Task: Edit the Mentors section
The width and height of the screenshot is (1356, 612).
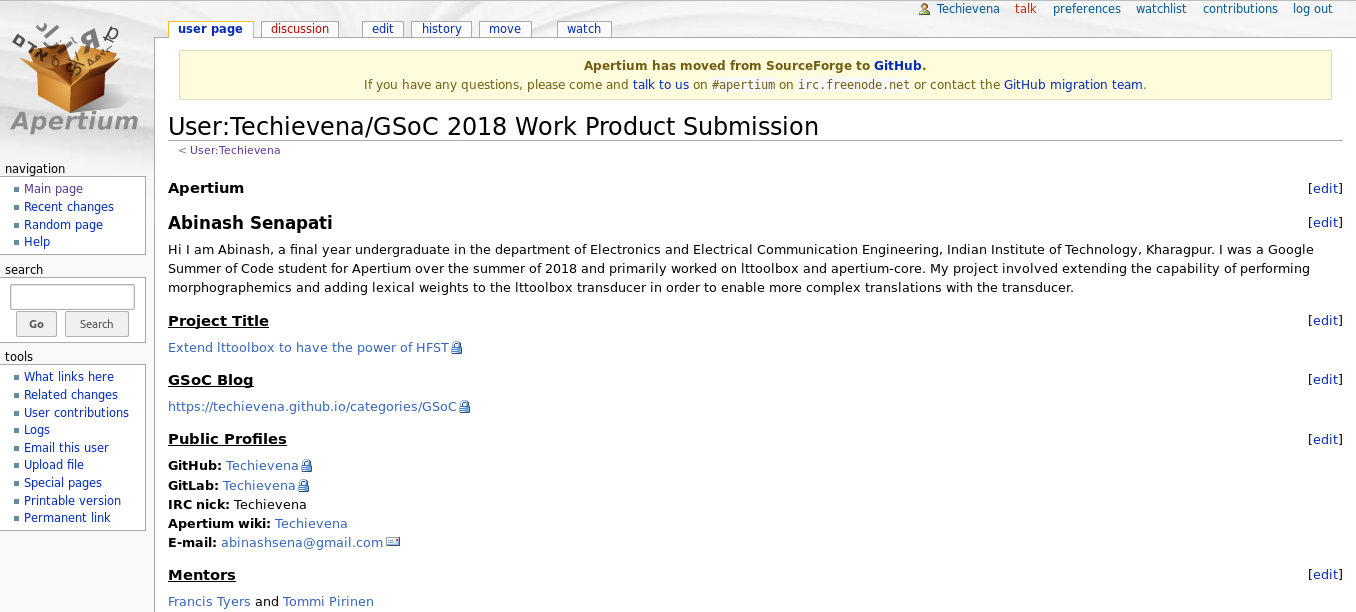Action: pos(1325,575)
